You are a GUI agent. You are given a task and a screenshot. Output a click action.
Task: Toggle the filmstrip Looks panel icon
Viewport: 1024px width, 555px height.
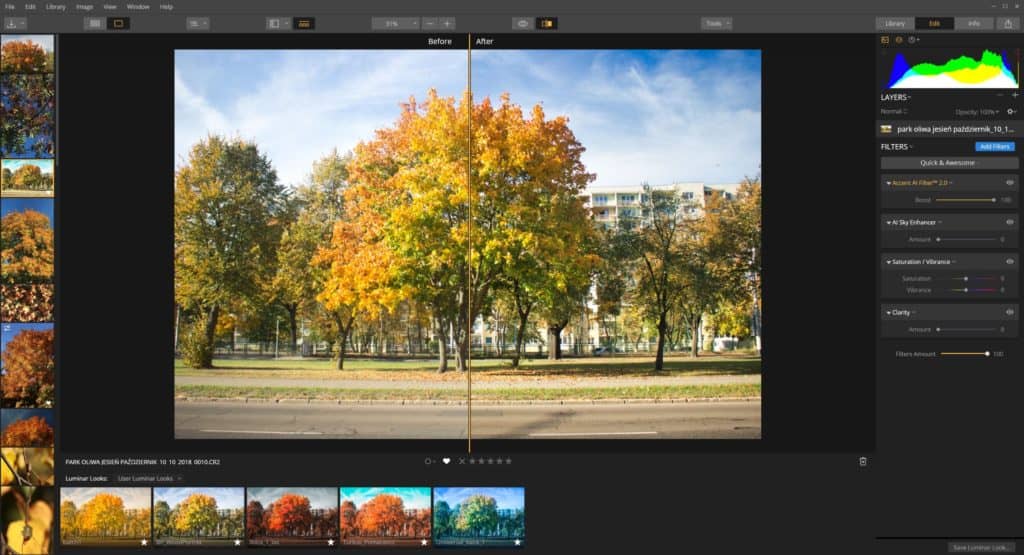[x=304, y=24]
